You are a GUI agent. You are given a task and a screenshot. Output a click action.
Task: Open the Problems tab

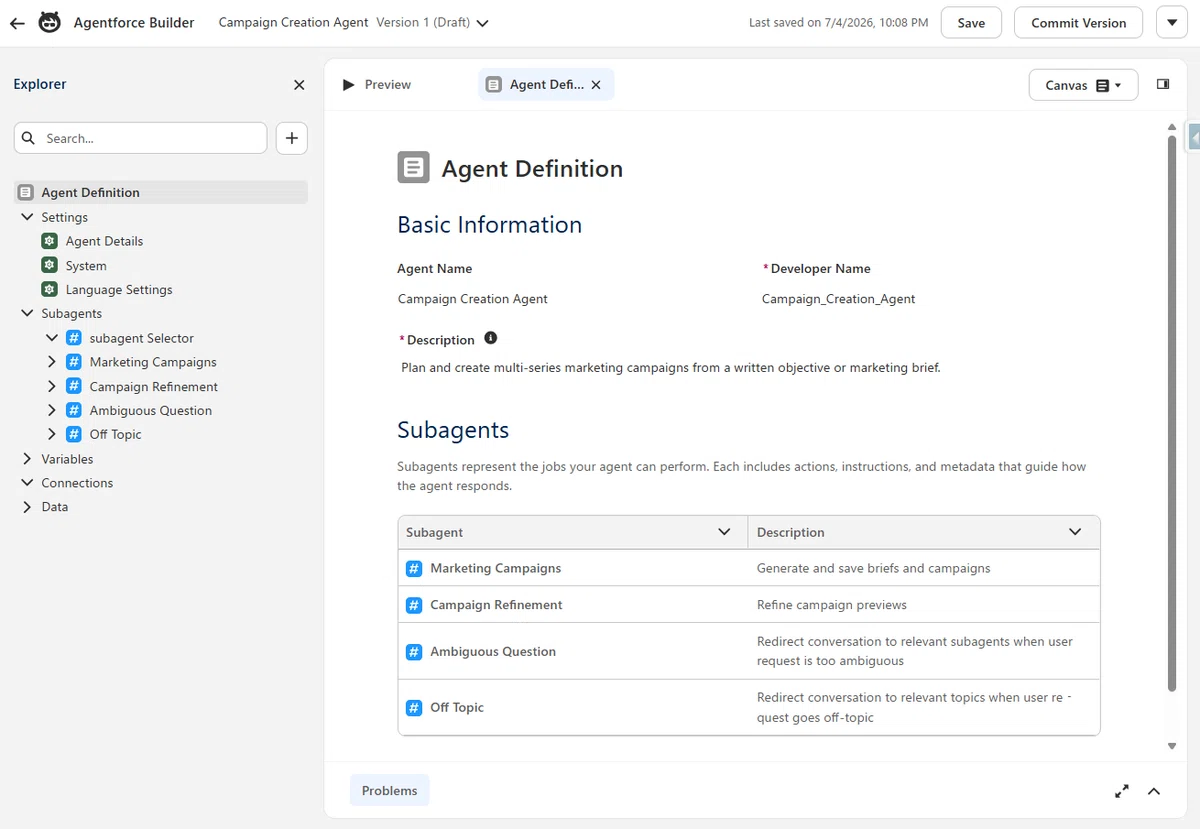pos(389,791)
